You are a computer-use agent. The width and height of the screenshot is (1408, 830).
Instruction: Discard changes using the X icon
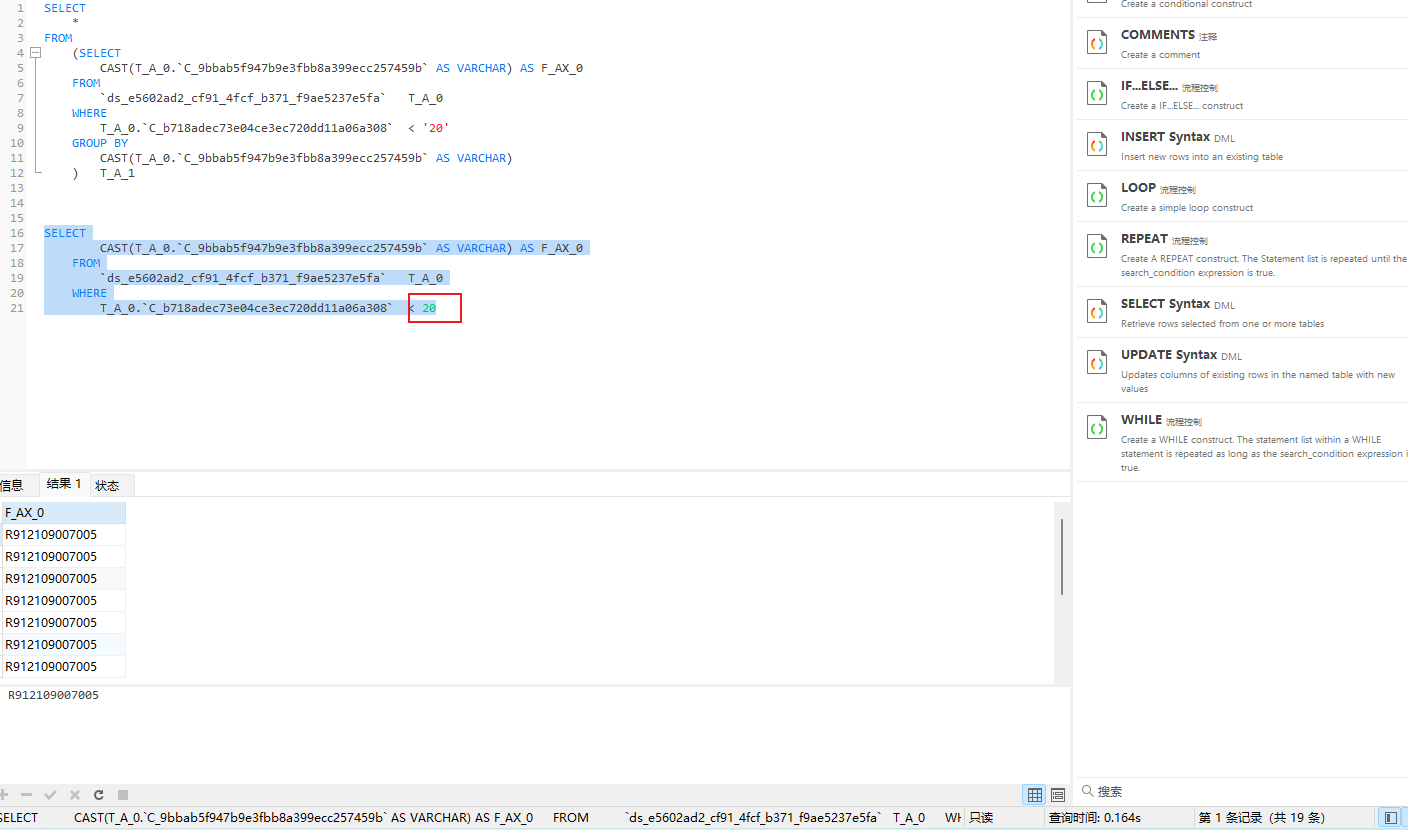click(74, 794)
